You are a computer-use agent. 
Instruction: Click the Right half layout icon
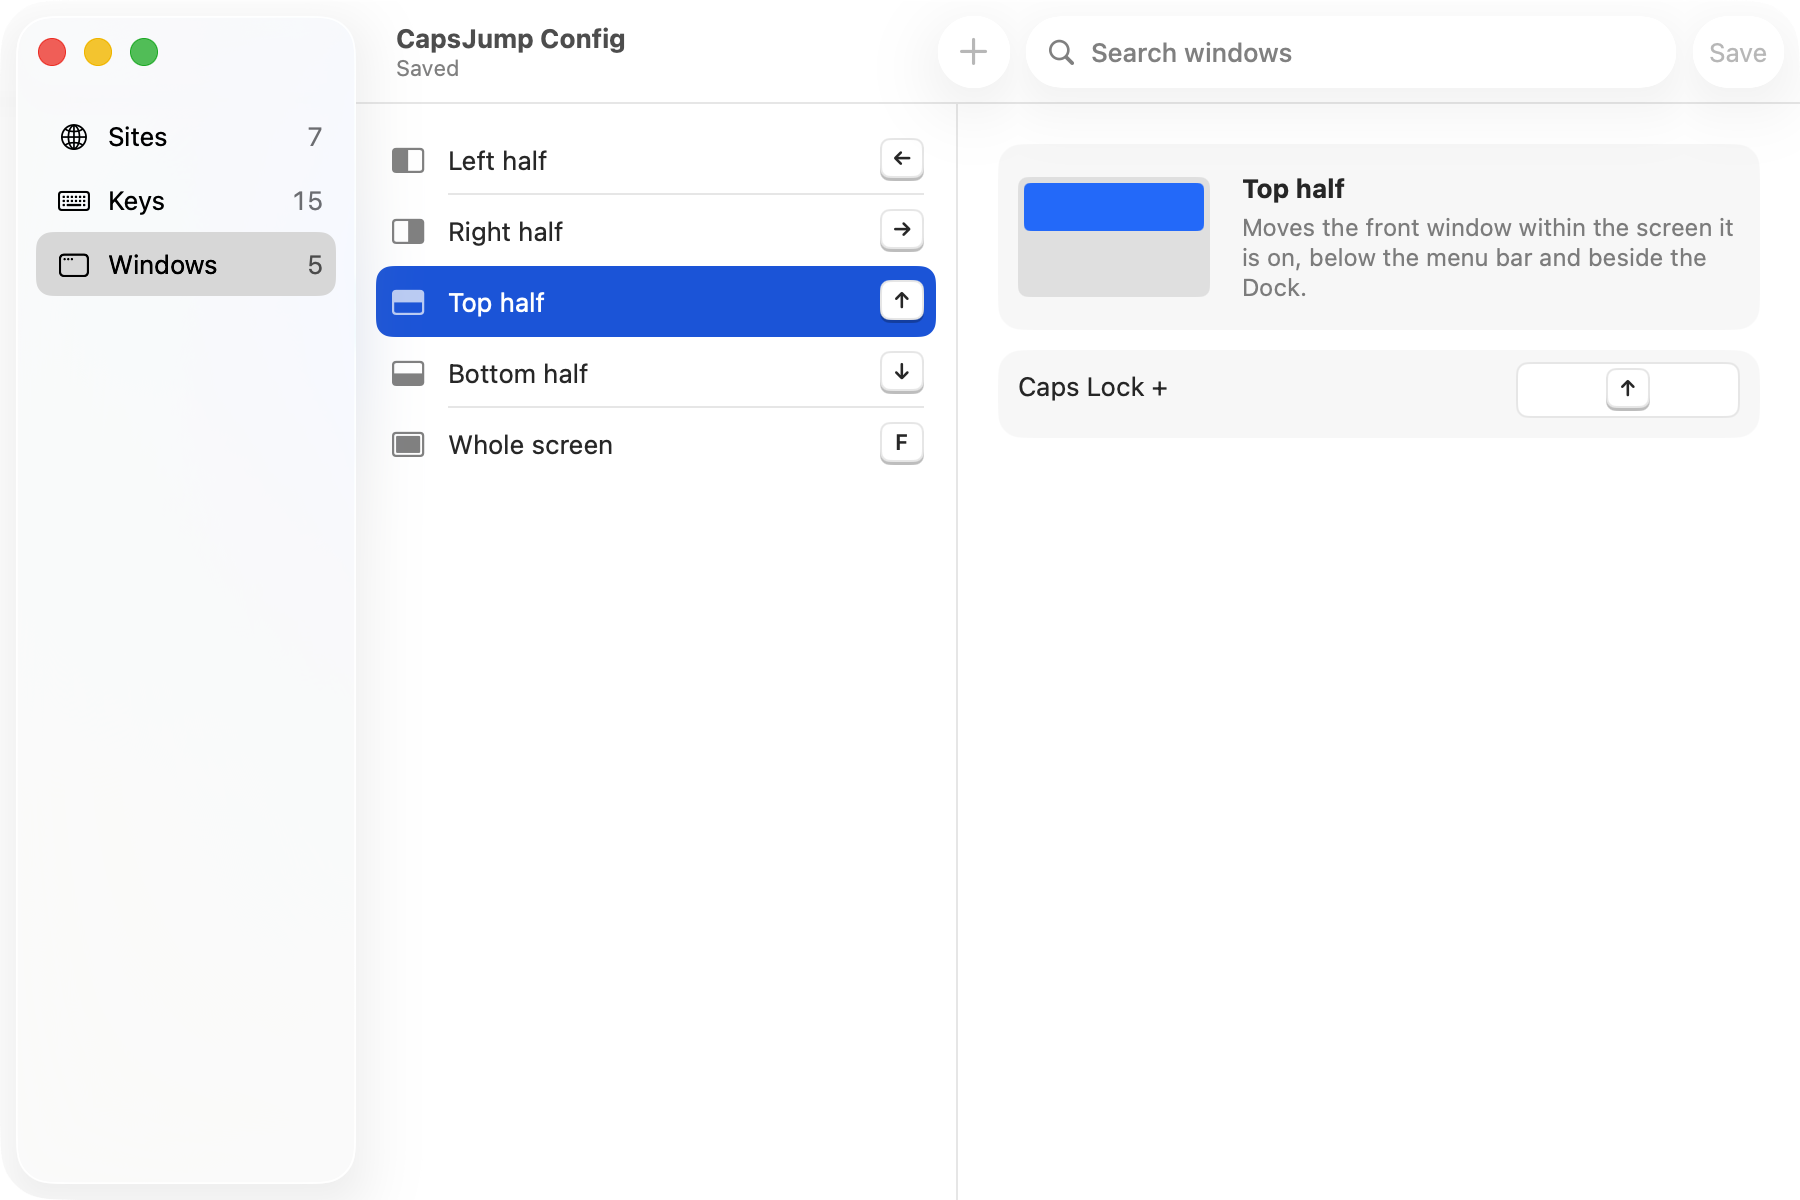[x=408, y=231]
